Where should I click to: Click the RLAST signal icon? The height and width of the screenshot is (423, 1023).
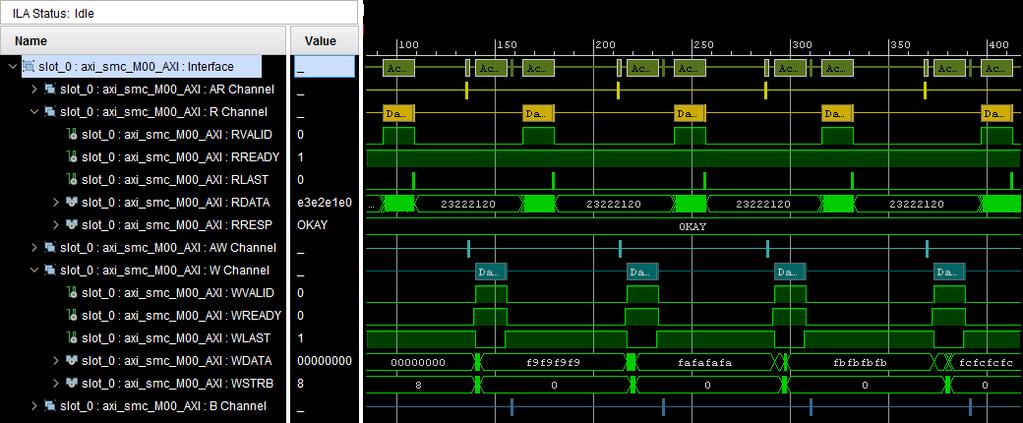[x=72, y=180]
